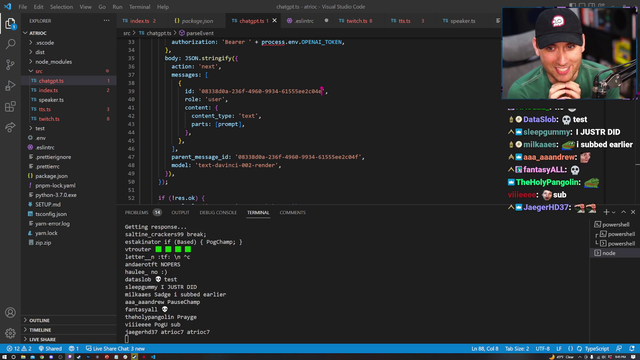The width and height of the screenshot is (640, 360).
Task: Select the node terminal in the terminal list
Action: tap(615, 253)
